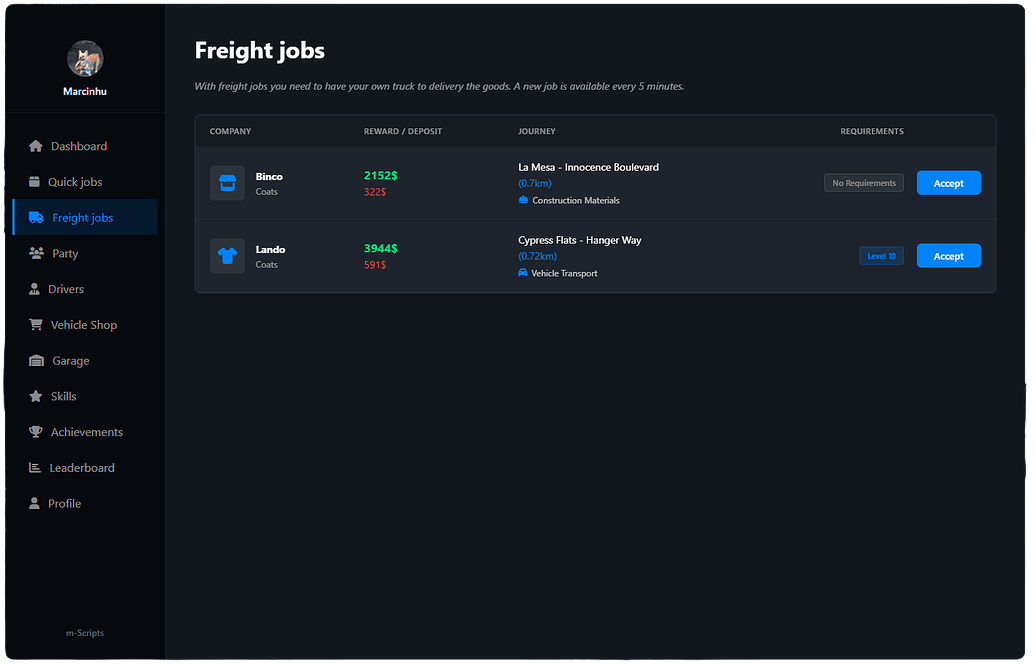The width and height of the screenshot is (1035, 667).
Task: Click the Garage icon in sidebar
Action: point(36,360)
